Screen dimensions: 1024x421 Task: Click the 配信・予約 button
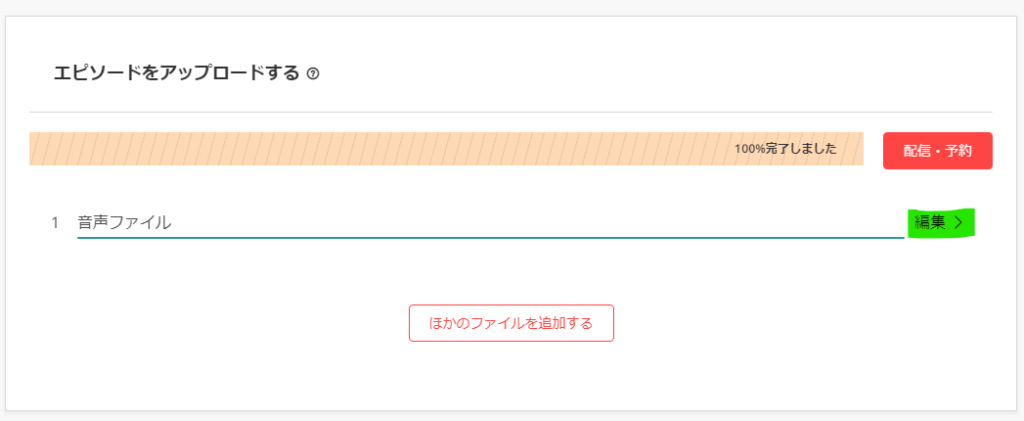937,151
